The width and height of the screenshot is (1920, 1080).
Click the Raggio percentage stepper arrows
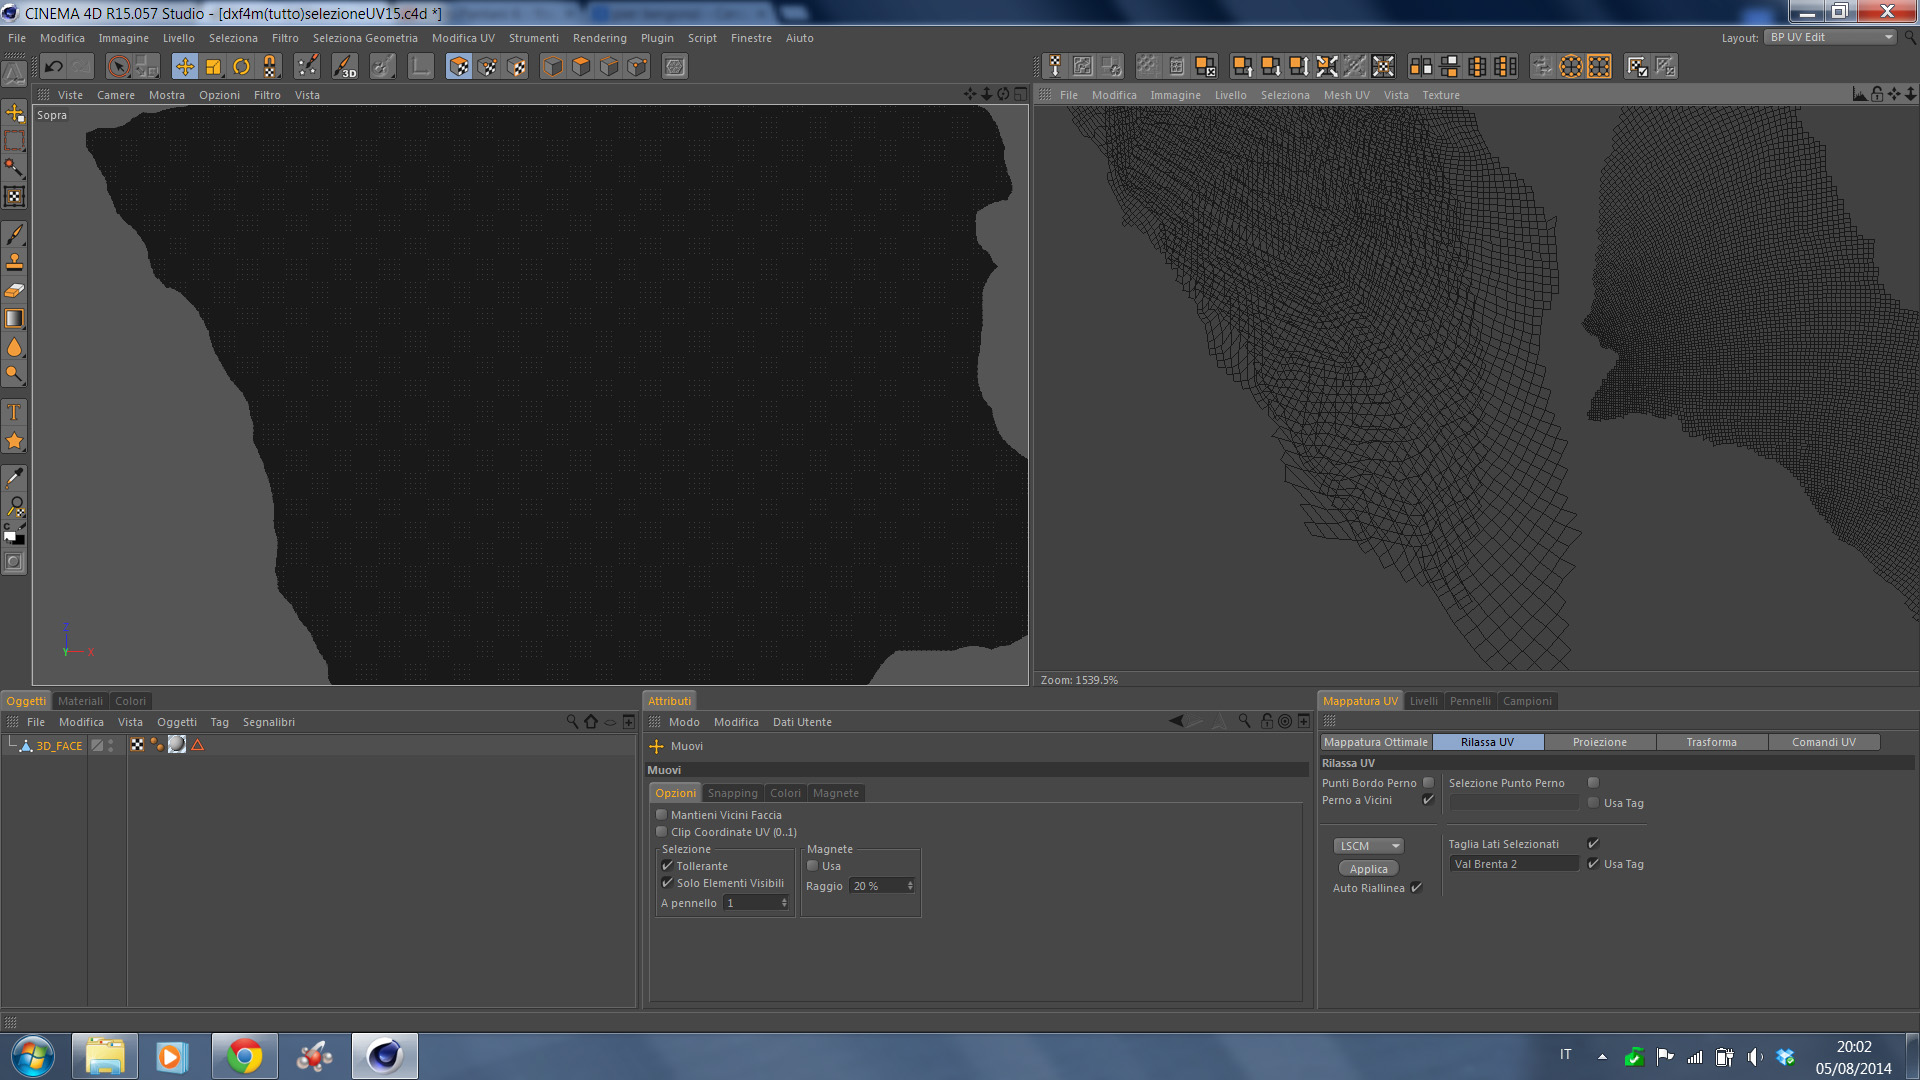click(x=910, y=886)
